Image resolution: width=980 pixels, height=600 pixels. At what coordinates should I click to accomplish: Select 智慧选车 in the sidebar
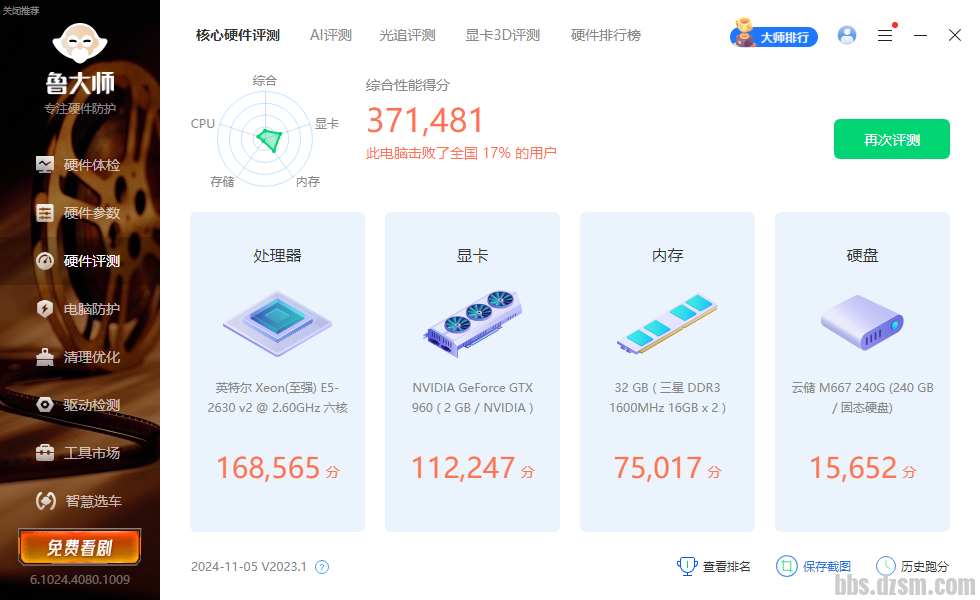click(79, 501)
